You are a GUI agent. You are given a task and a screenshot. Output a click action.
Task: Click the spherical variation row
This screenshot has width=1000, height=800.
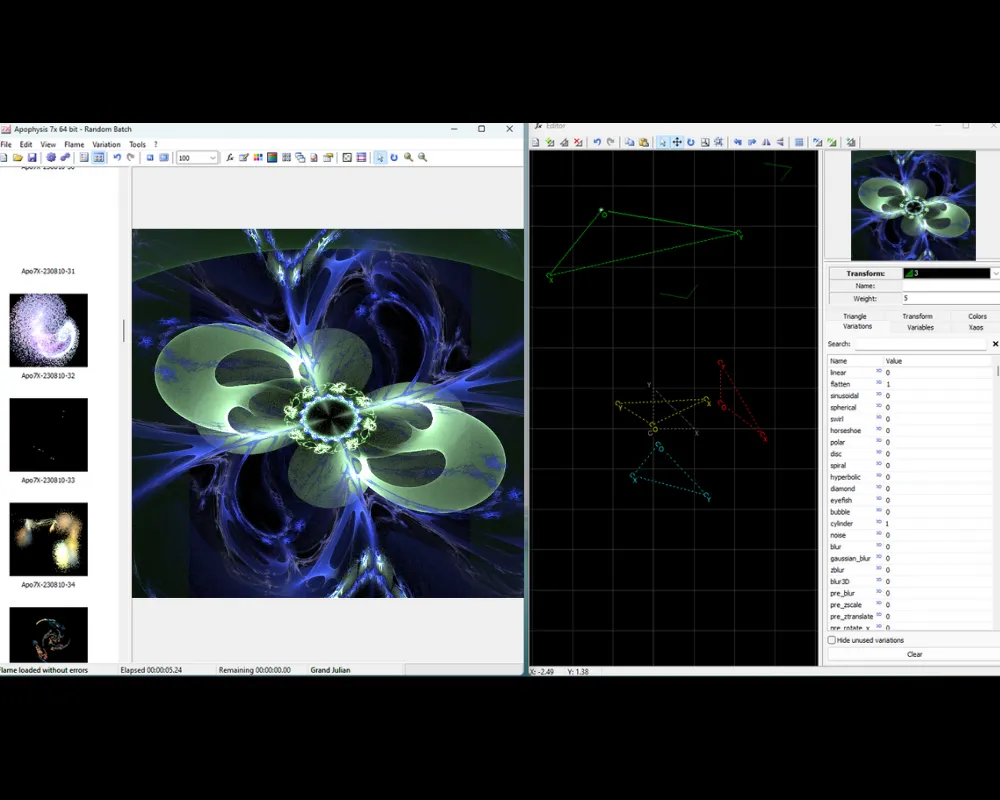(x=910, y=408)
